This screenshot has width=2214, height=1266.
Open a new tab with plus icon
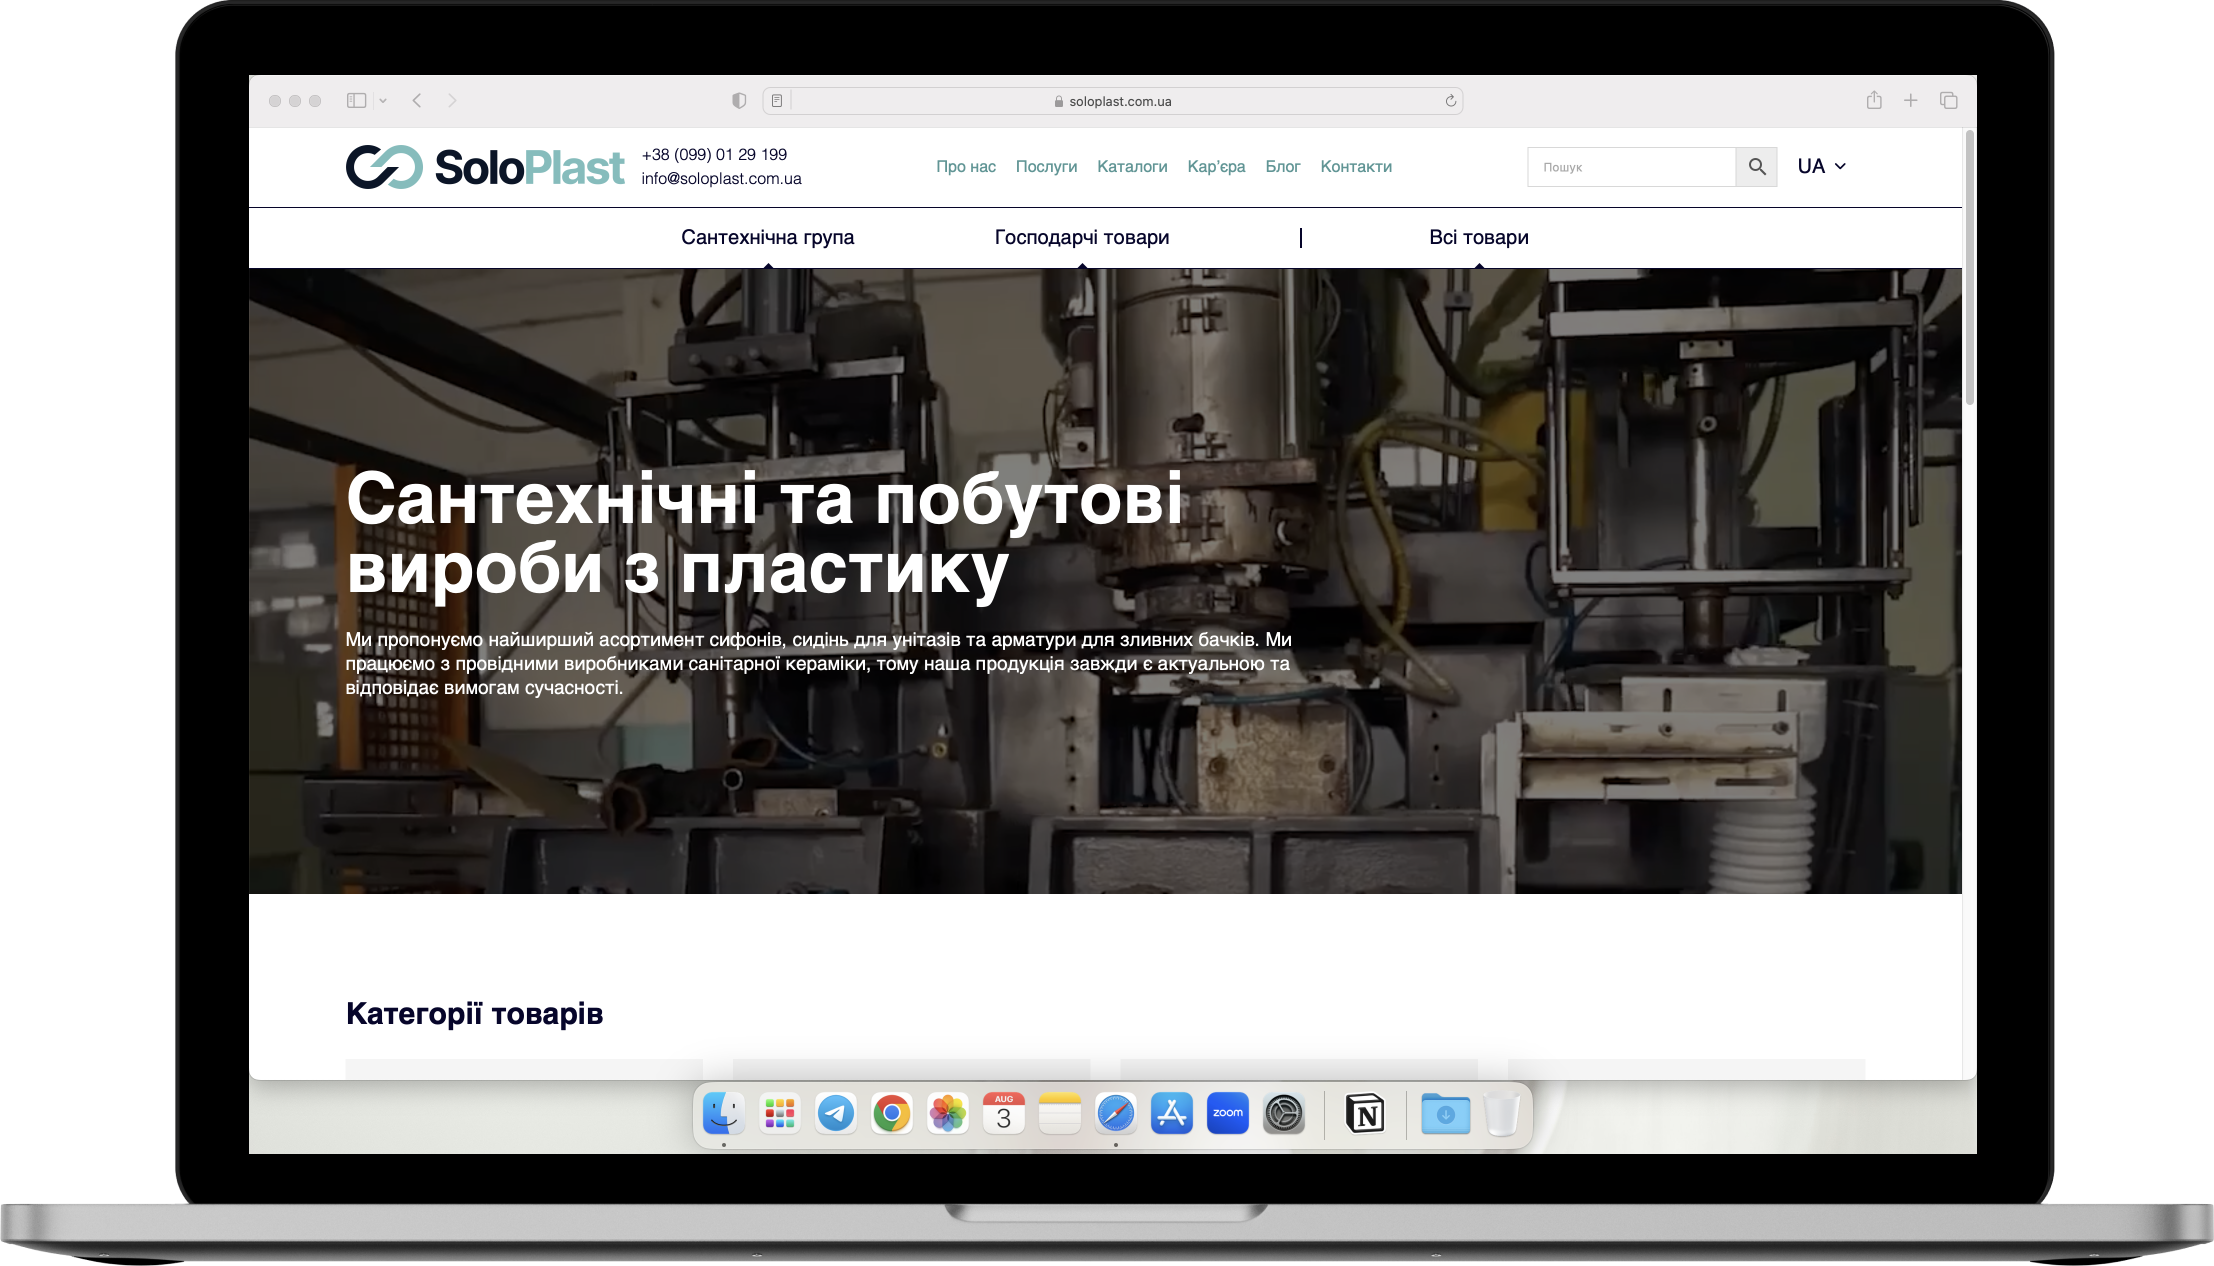coord(1910,100)
